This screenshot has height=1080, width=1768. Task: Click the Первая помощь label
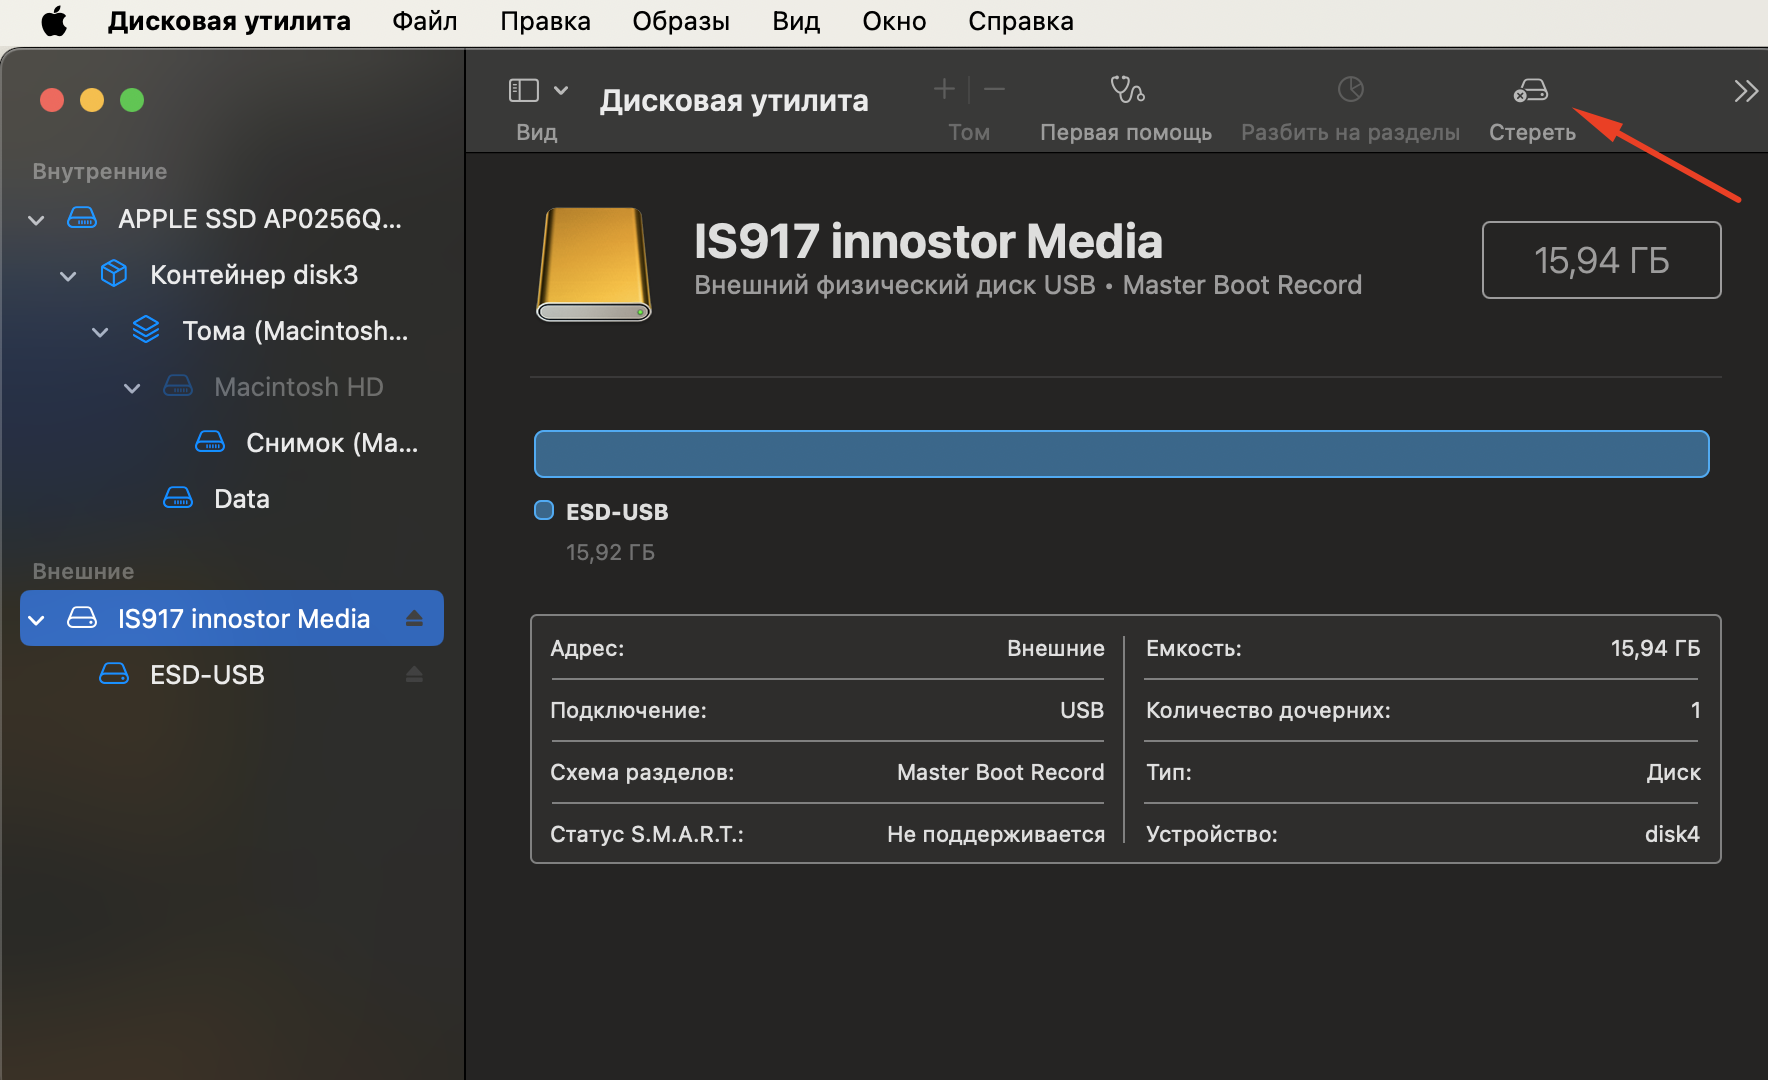click(1126, 132)
